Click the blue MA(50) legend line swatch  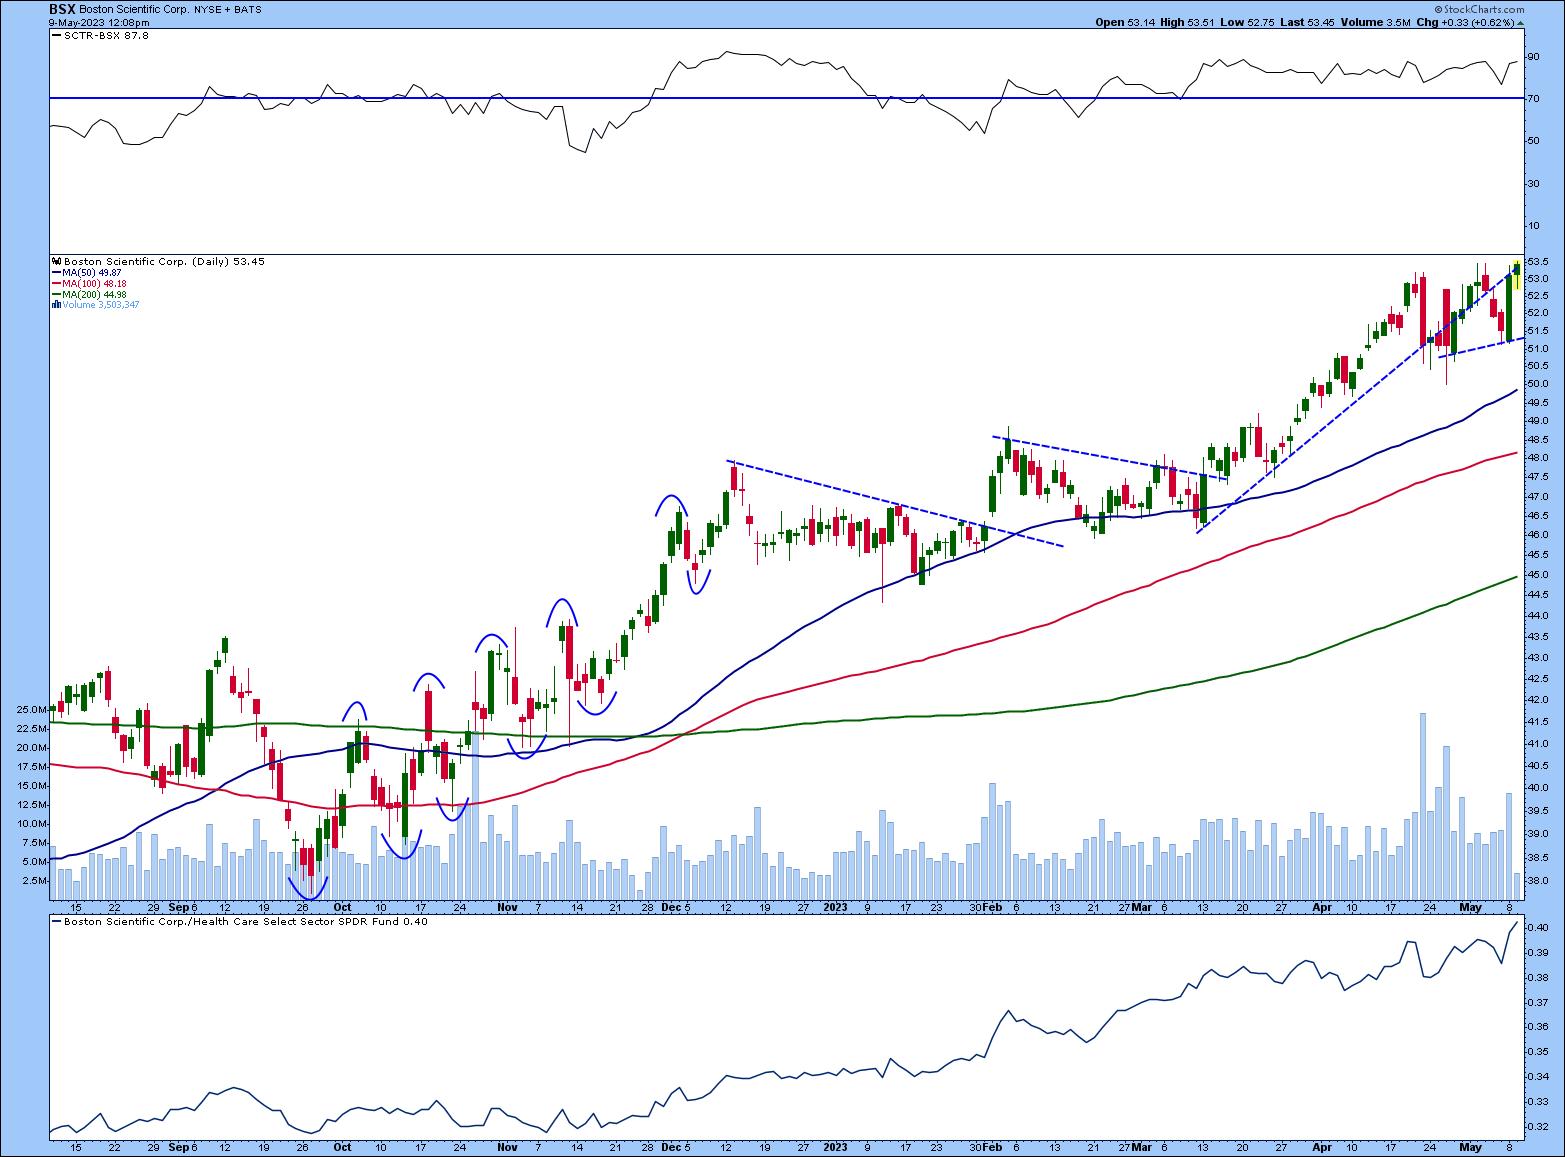56,272
